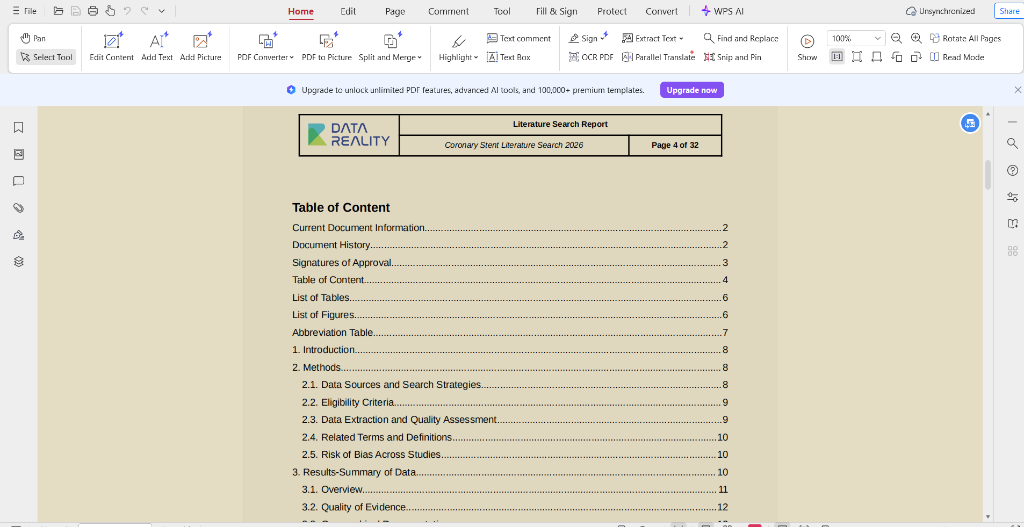Select the Pan tool
The height and width of the screenshot is (527, 1024).
coord(33,39)
